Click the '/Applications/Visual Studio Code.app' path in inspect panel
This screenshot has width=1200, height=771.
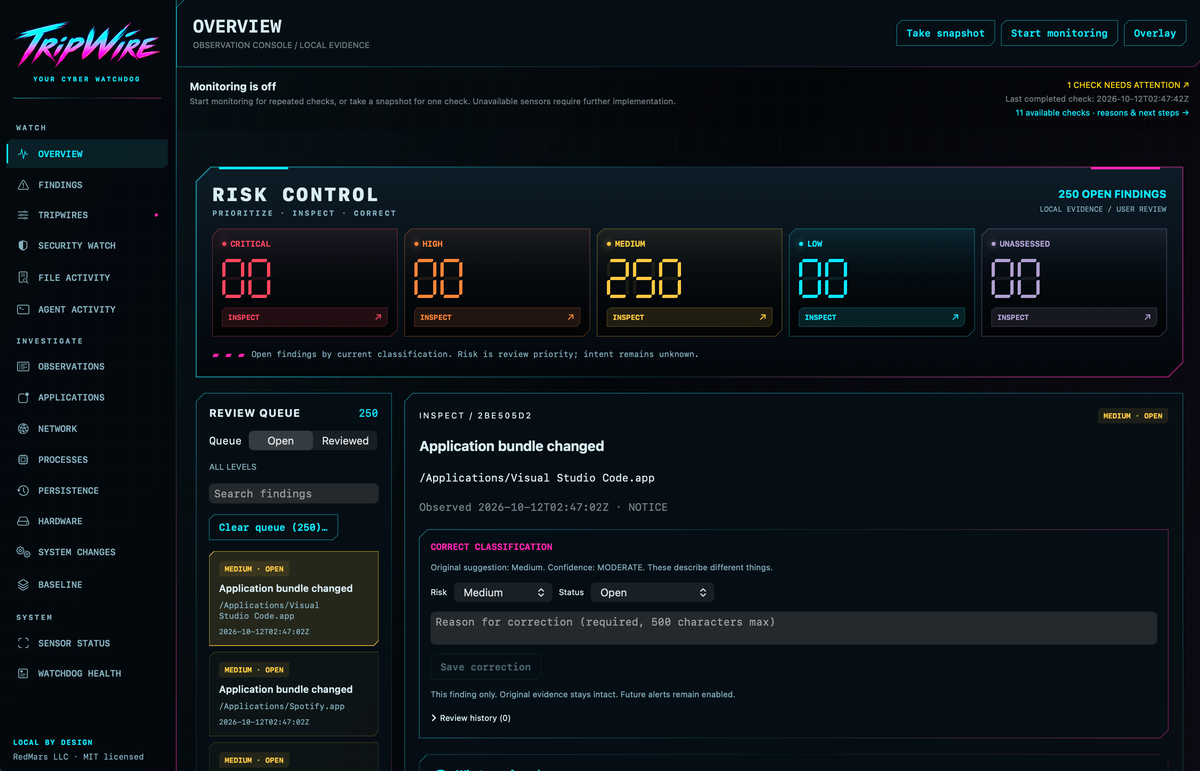click(537, 478)
